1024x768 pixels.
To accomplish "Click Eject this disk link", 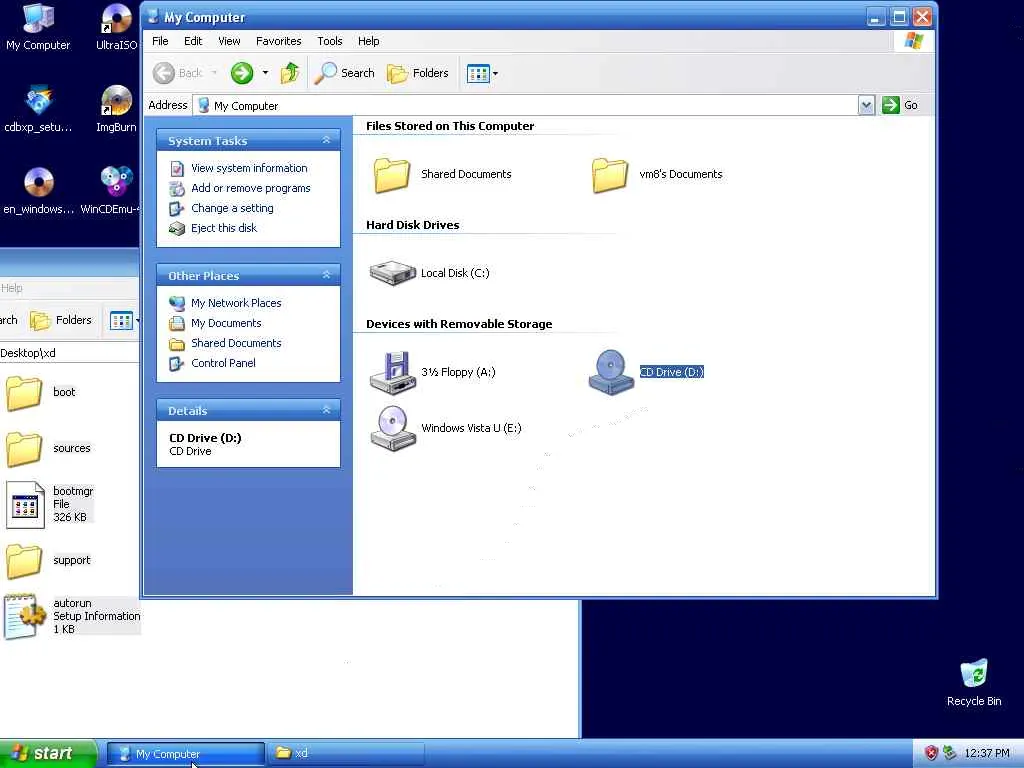I will coord(224,229).
